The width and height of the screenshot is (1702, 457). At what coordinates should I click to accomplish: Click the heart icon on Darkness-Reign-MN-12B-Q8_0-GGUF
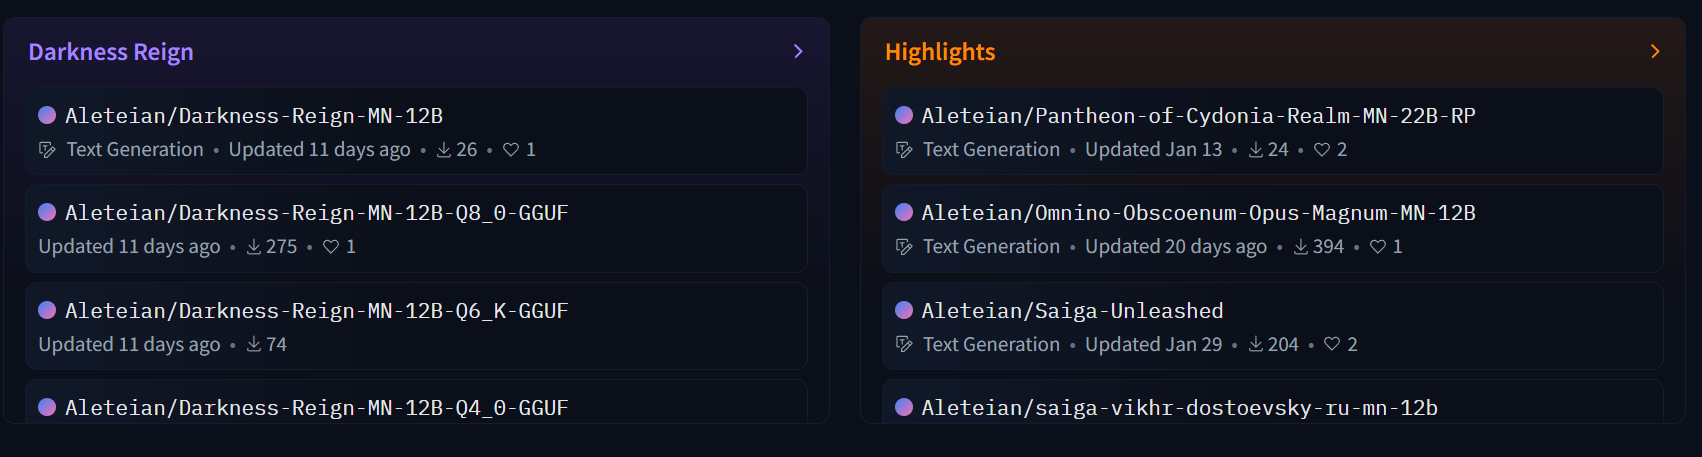coord(331,247)
